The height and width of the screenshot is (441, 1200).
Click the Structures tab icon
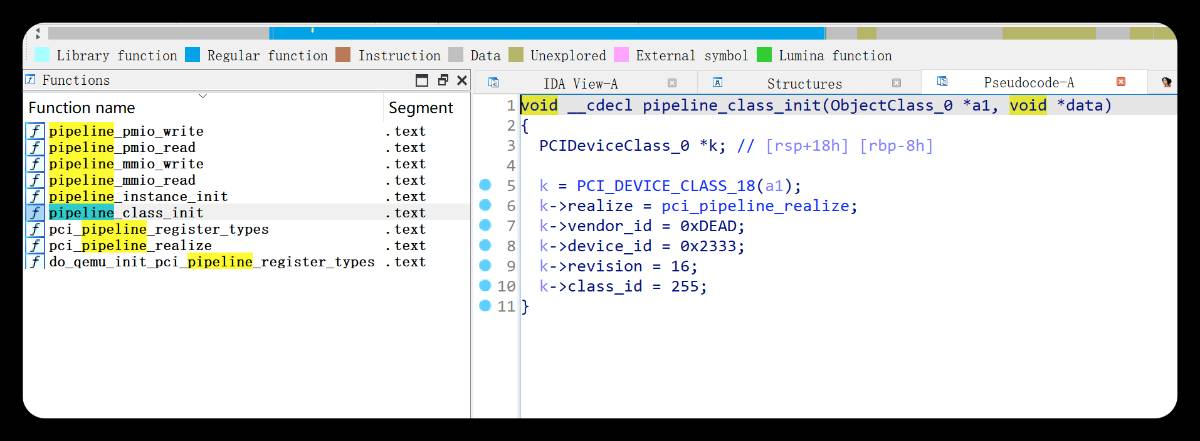717,83
